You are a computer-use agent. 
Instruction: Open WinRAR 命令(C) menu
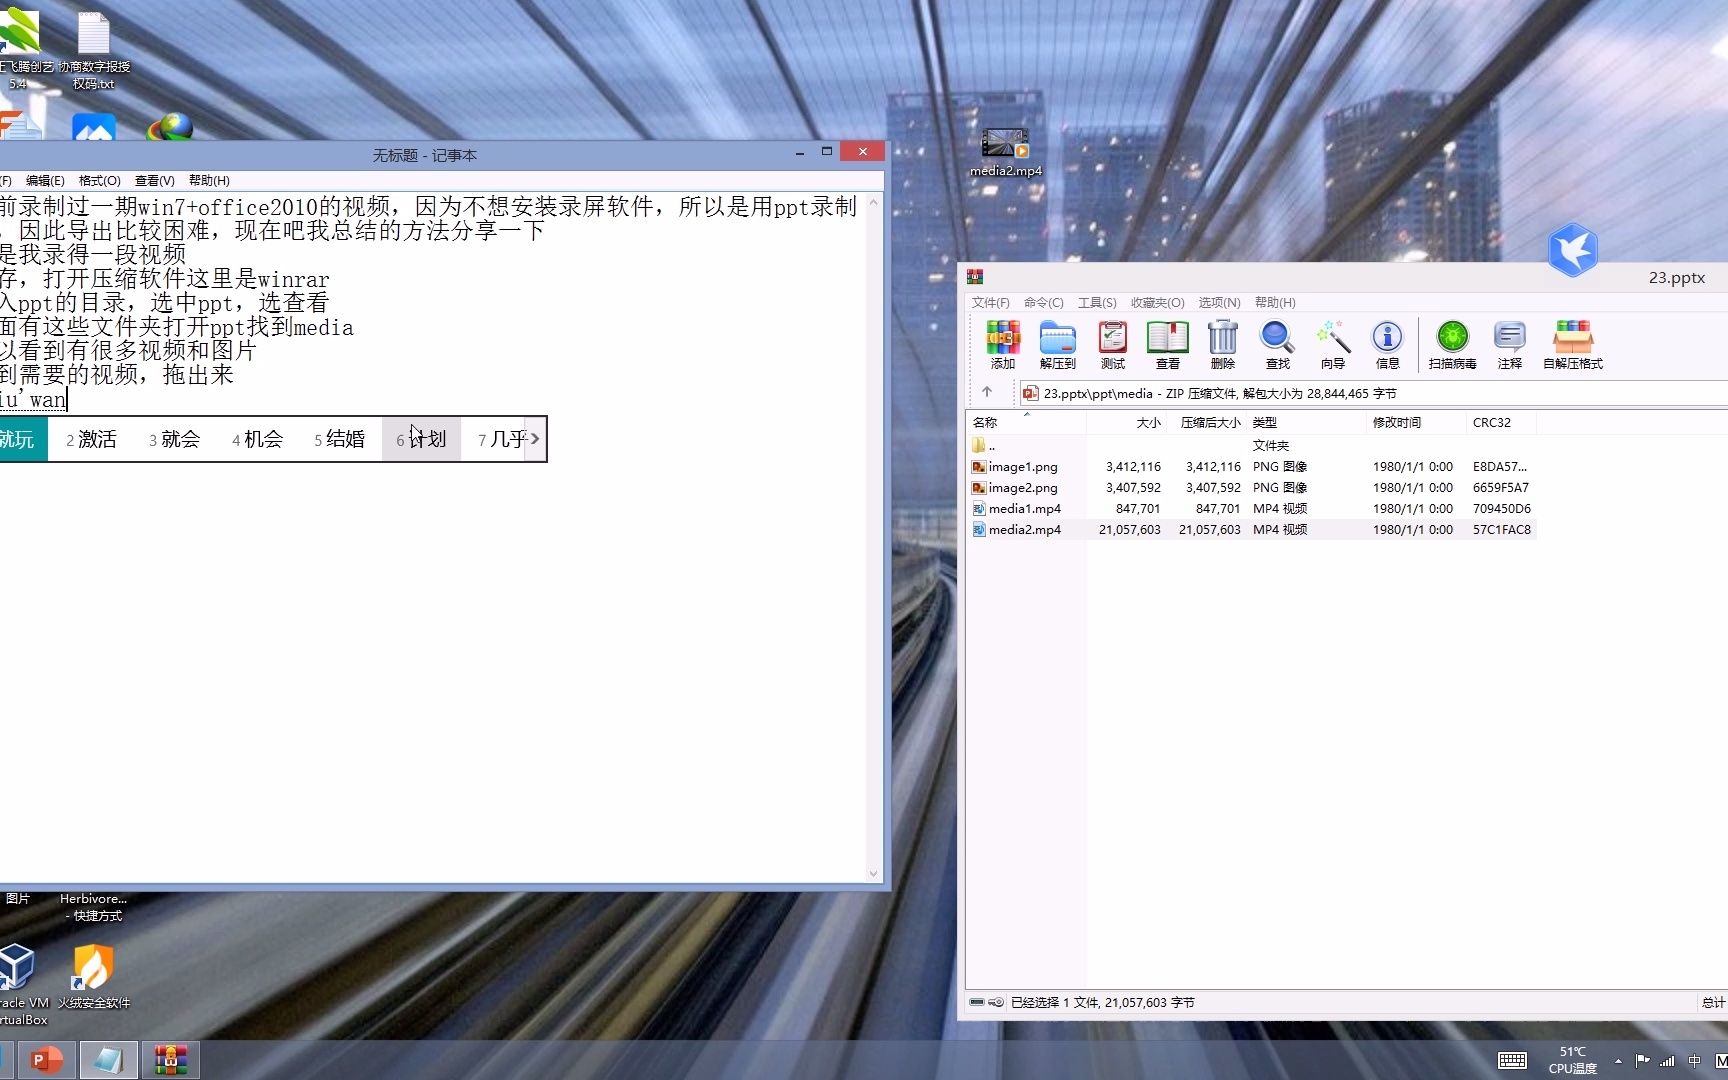point(1043,302)
